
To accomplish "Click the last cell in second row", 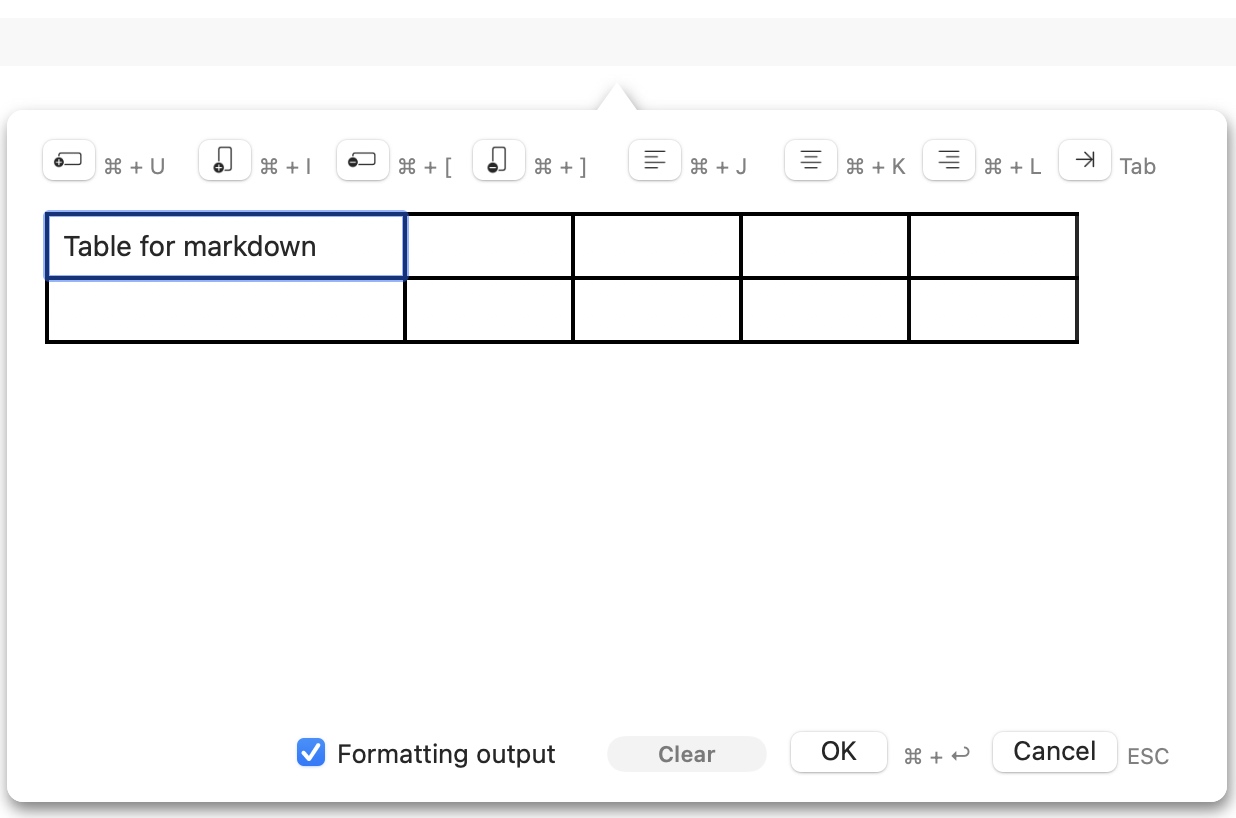I will click(993, 310).
